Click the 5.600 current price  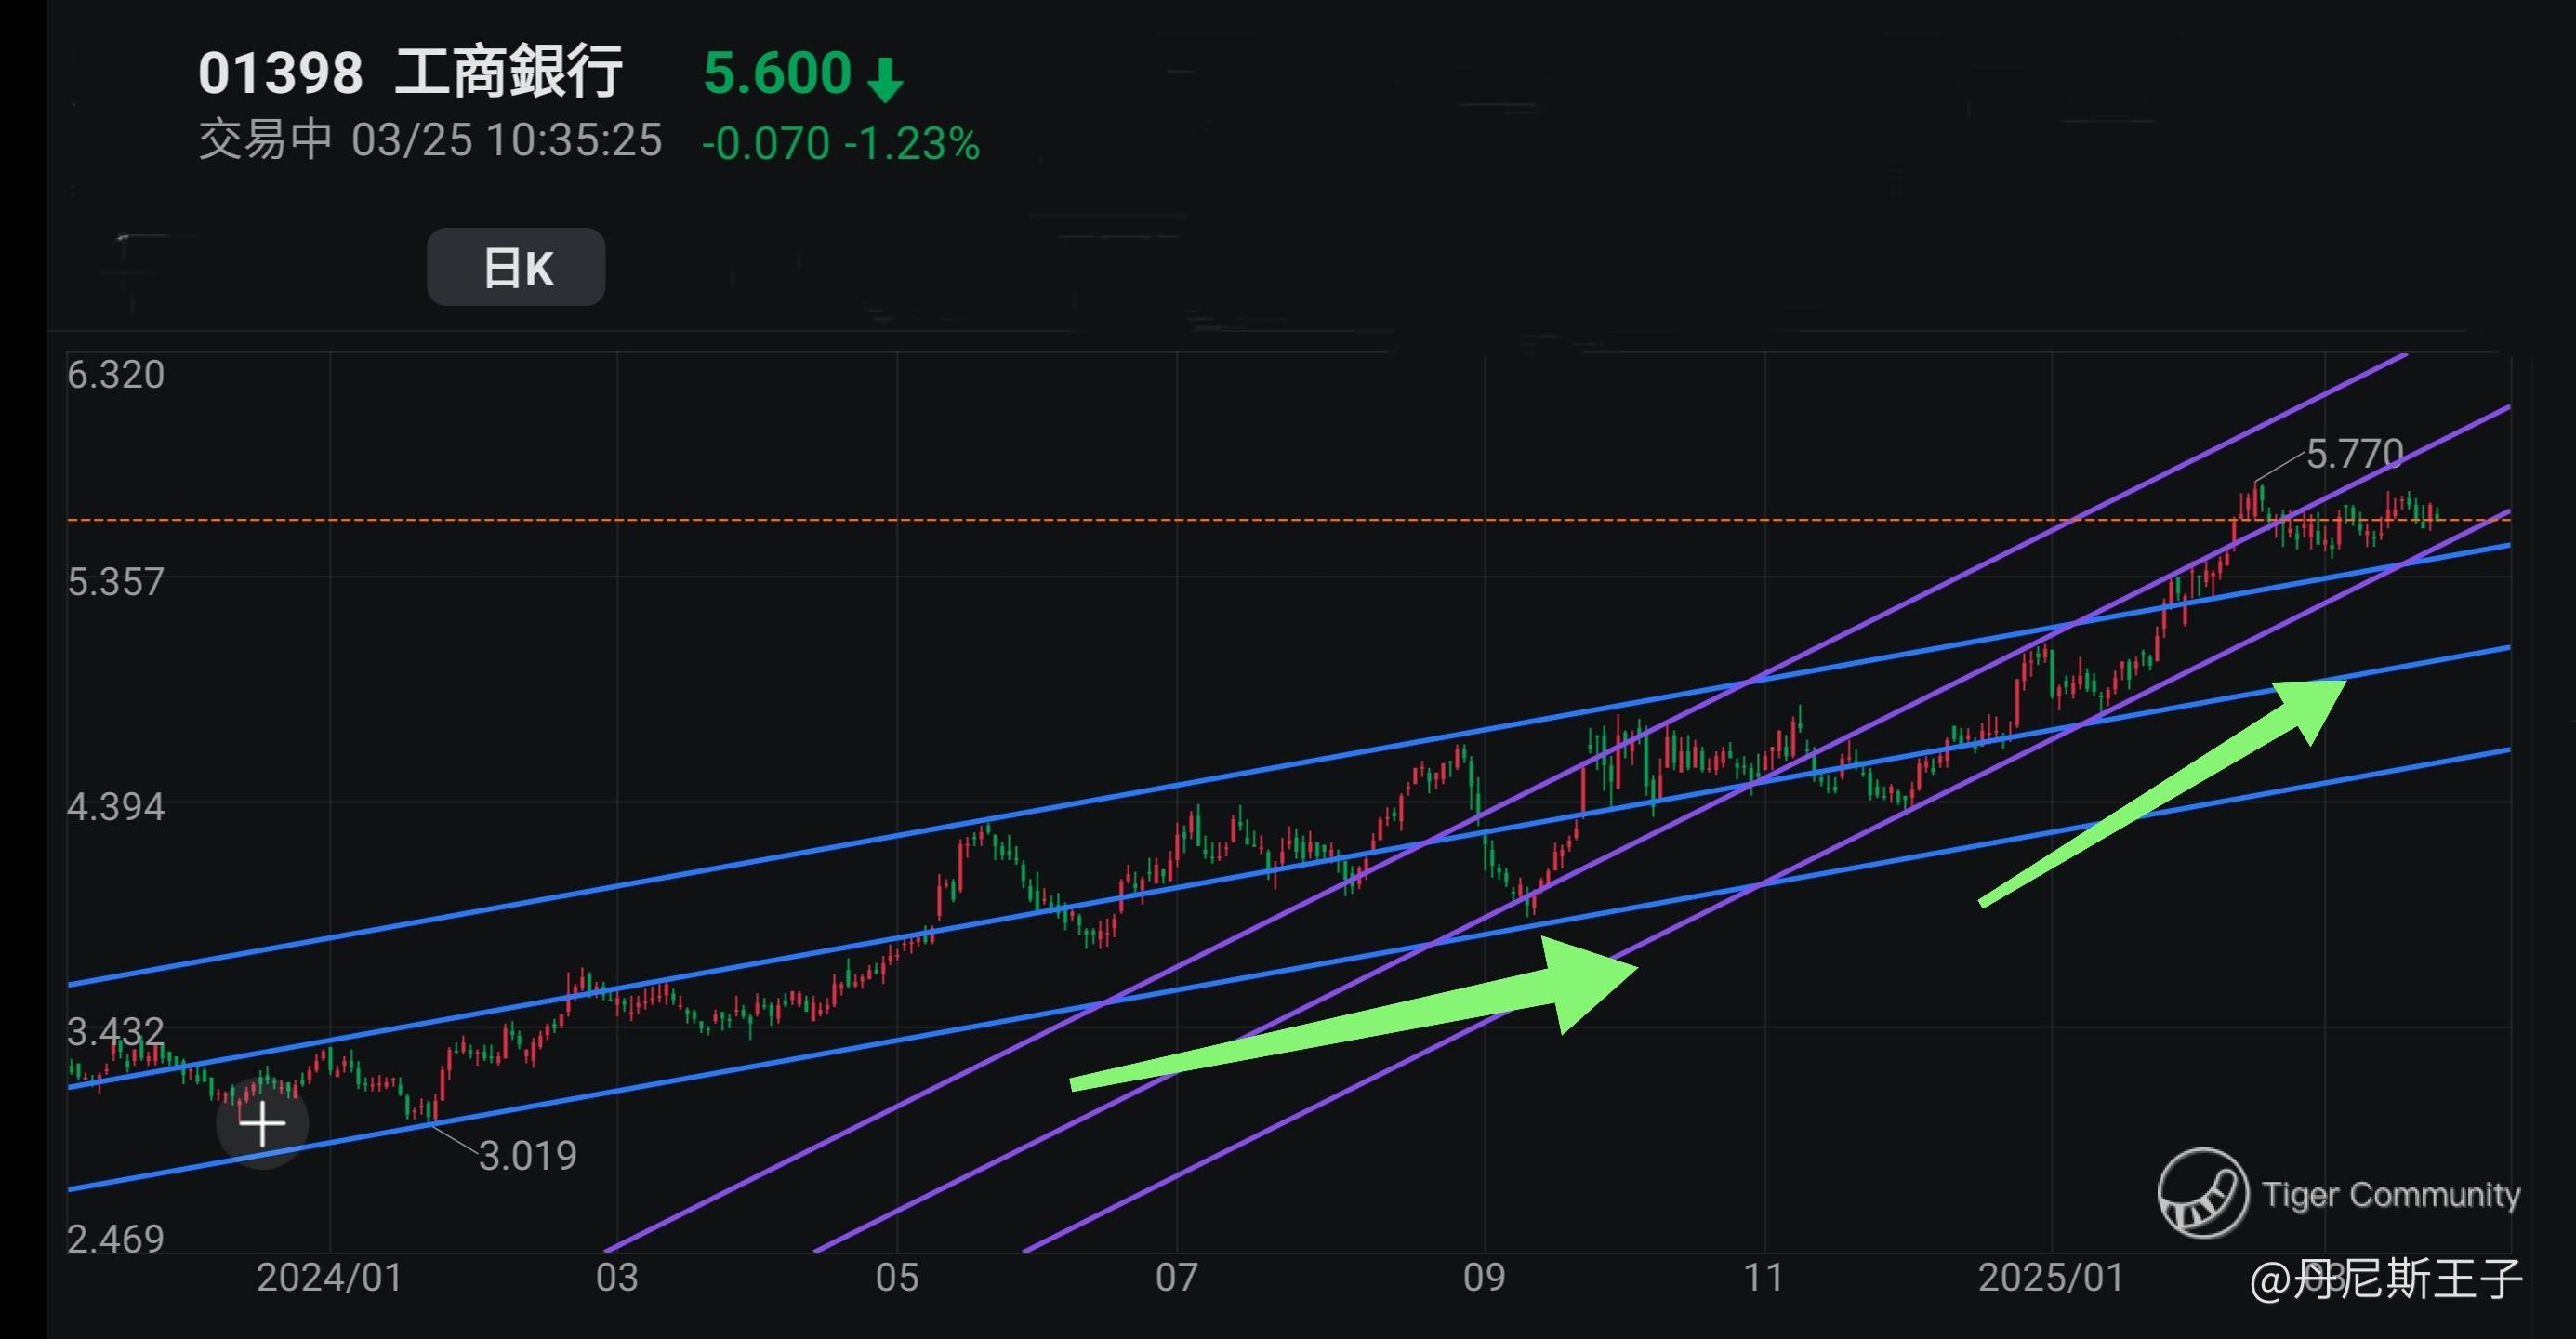(777, 73)
